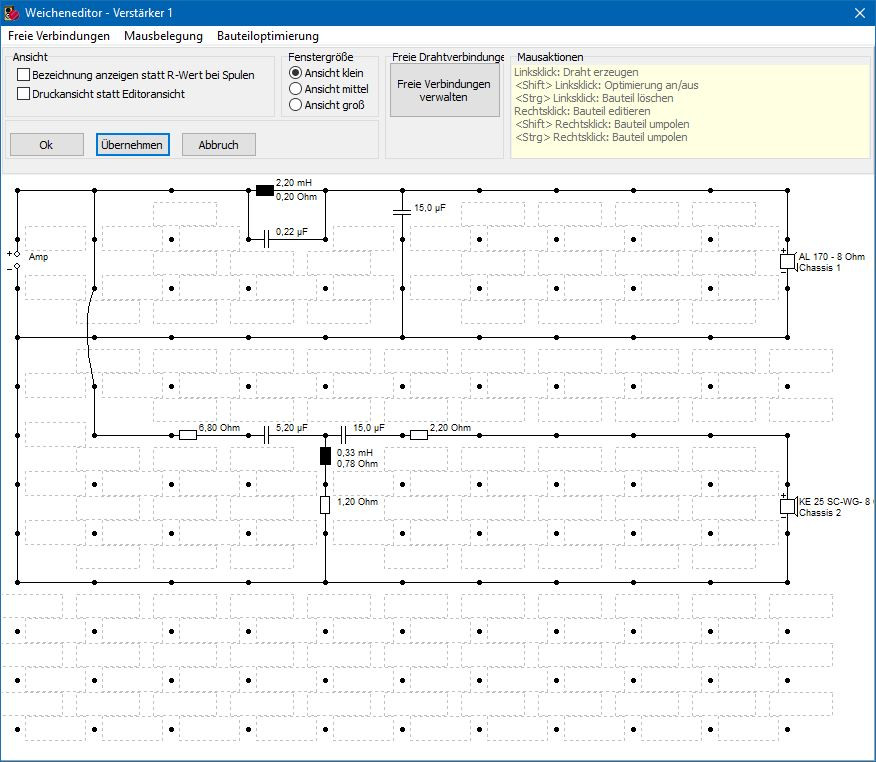Screen dimensions: 876x762
Task: Click the 2,20 Ohm resistor symbol
Action: pos(419,435)
